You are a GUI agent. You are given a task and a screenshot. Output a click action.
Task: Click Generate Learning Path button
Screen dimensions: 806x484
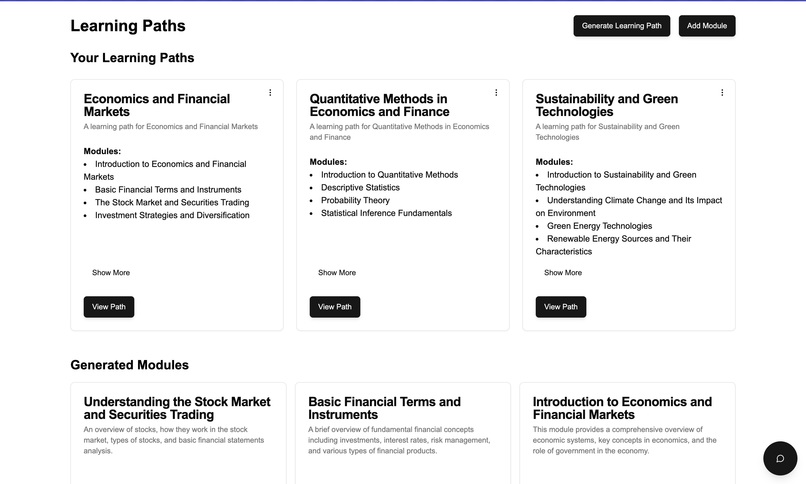coord(621,26)
